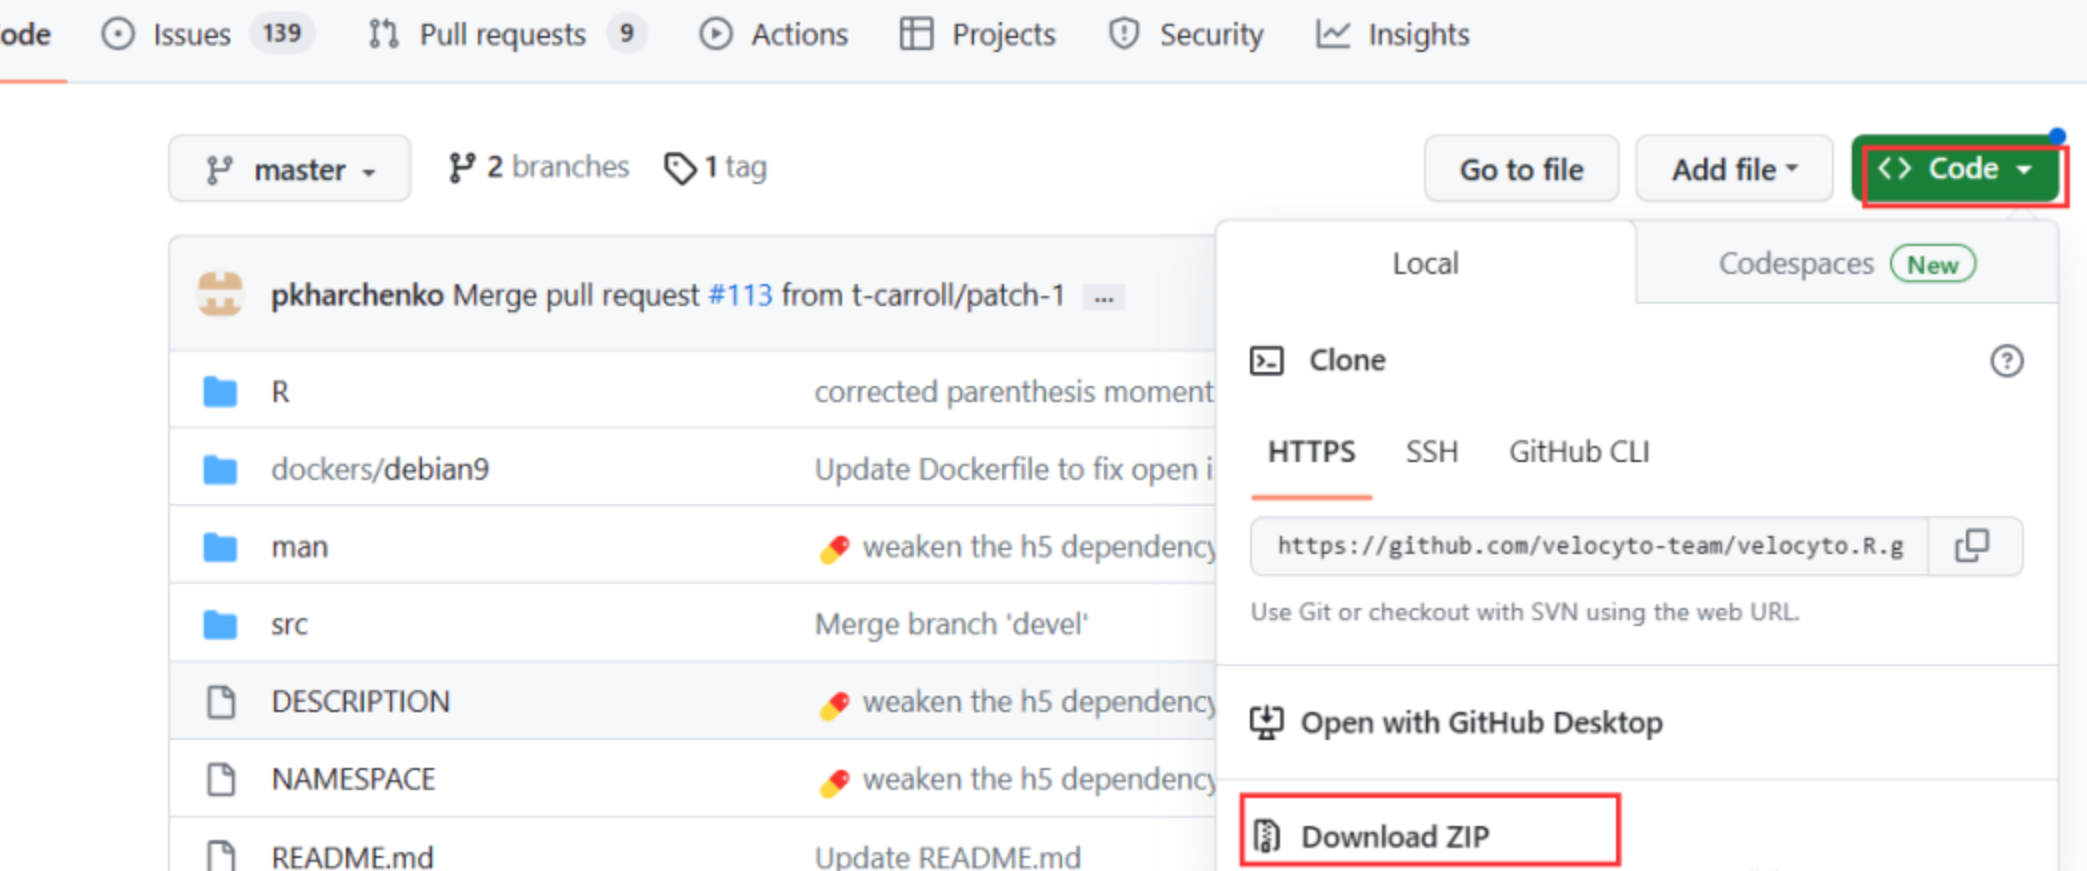Open the Pull requests tab
Viewport: 2087px width, 871px height.
(x=506, y=34)
